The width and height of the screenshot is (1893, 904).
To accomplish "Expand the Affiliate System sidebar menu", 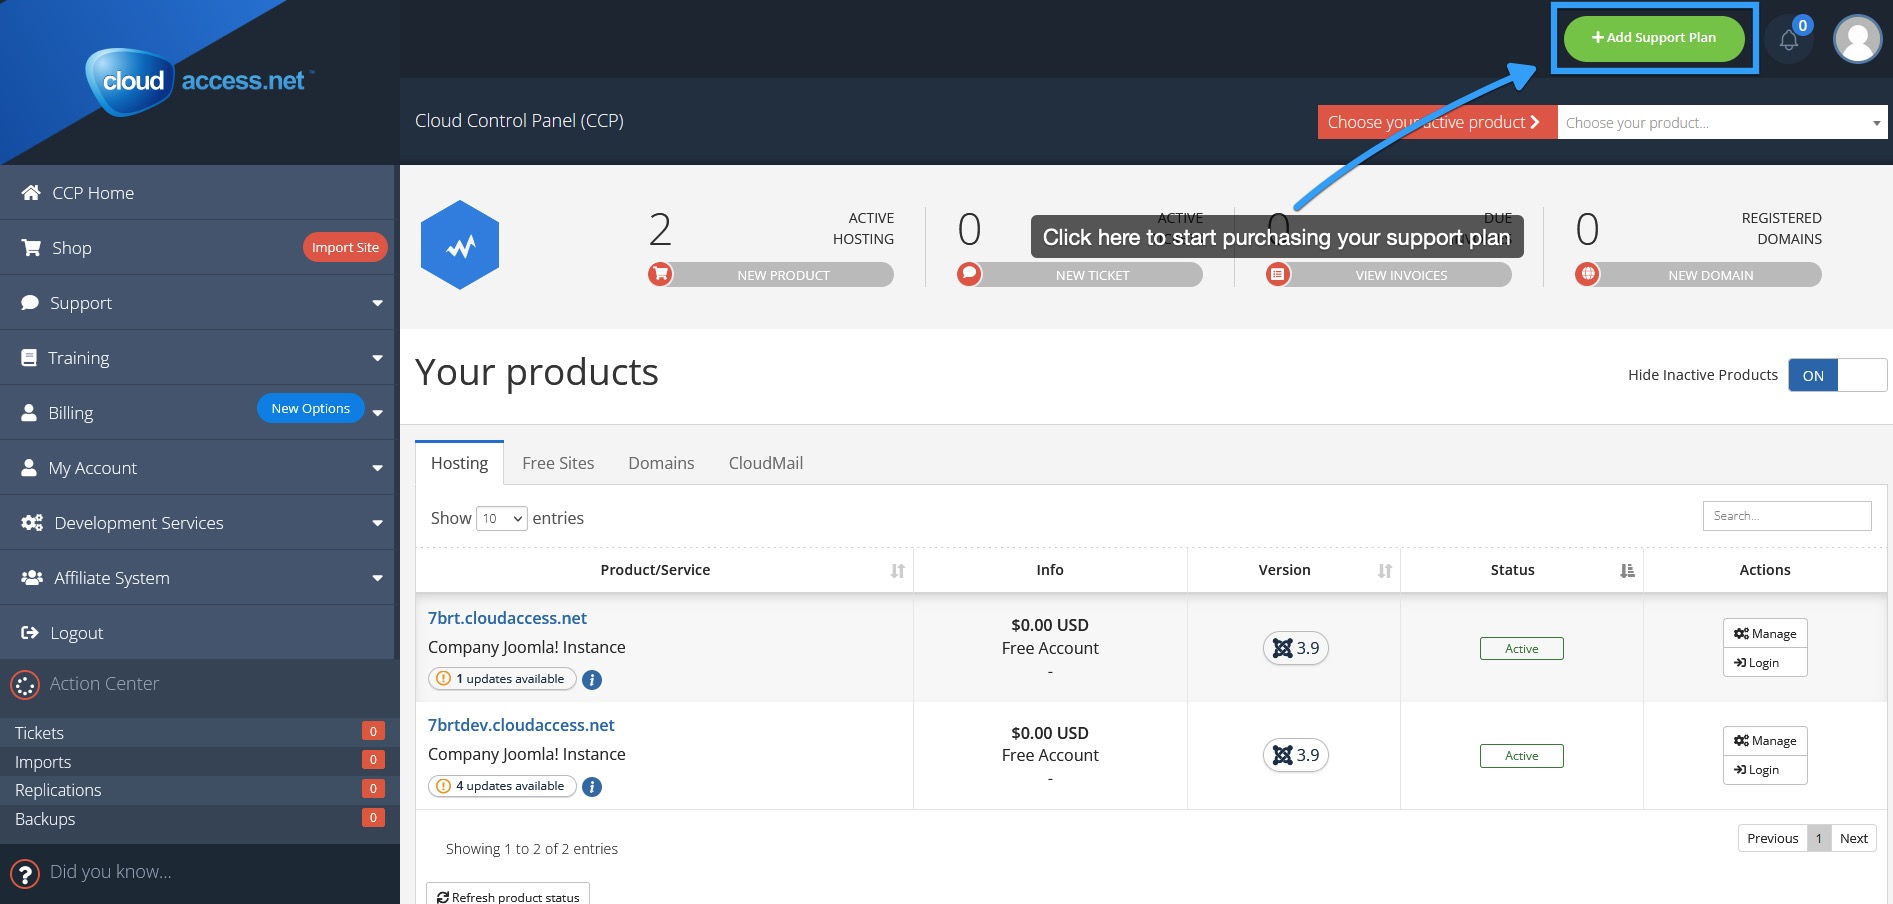I will (x=197, y=578).
